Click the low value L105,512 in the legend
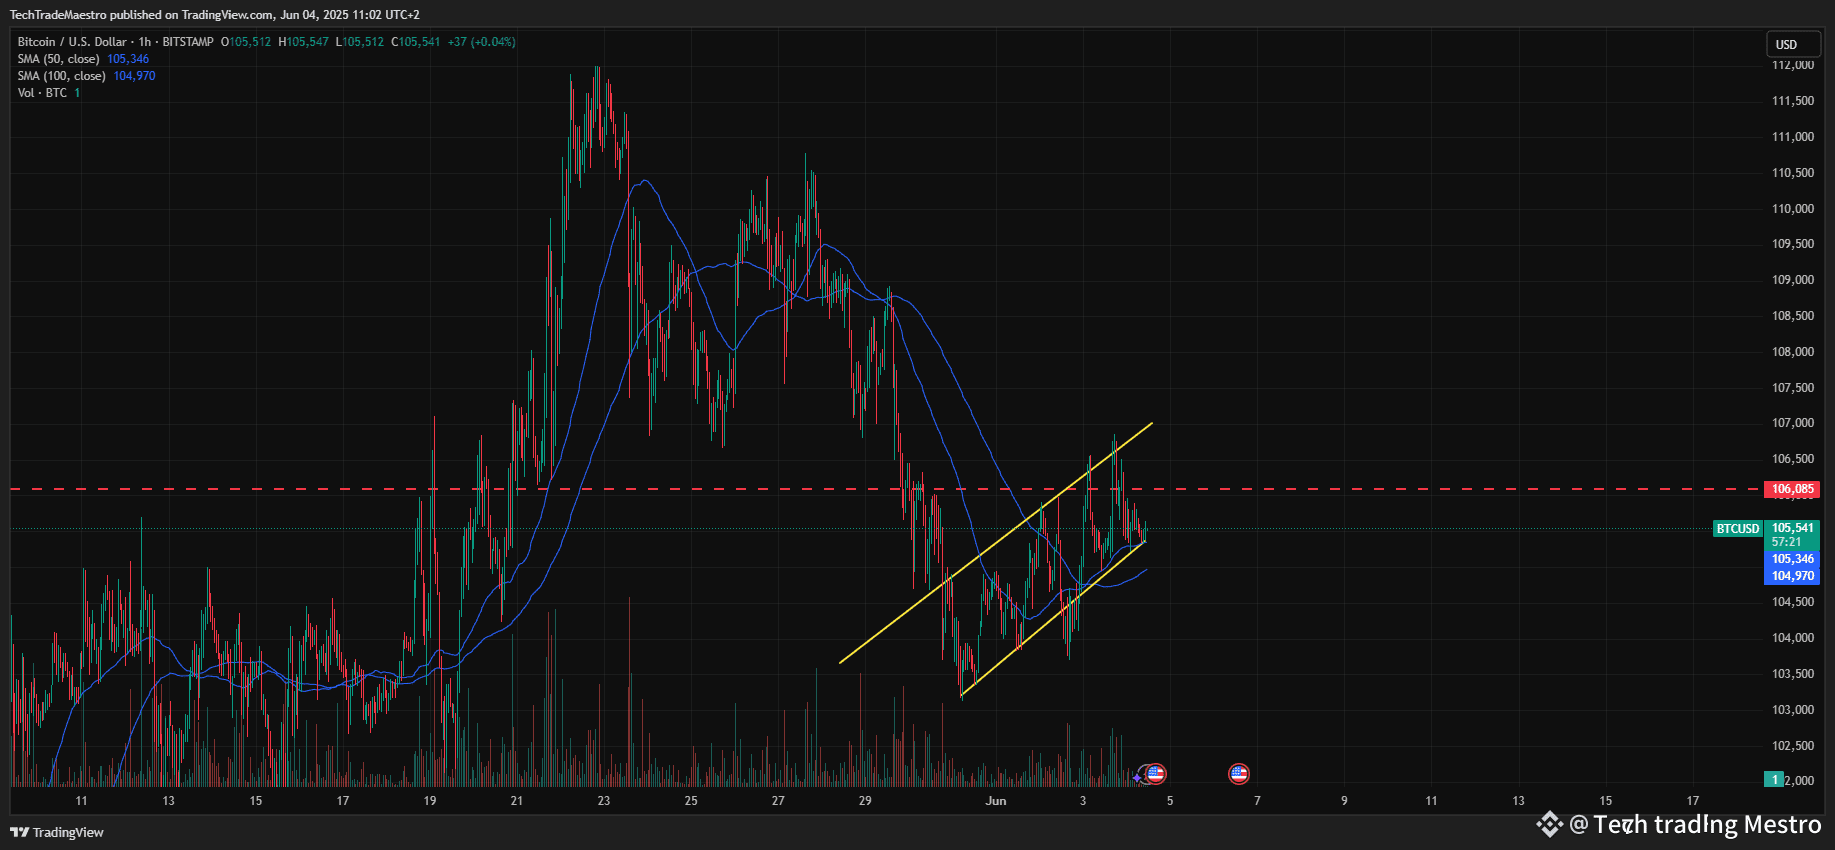The height and width of the screenshot is (850, 1835). pyautogui.click(x=360, y=42)
